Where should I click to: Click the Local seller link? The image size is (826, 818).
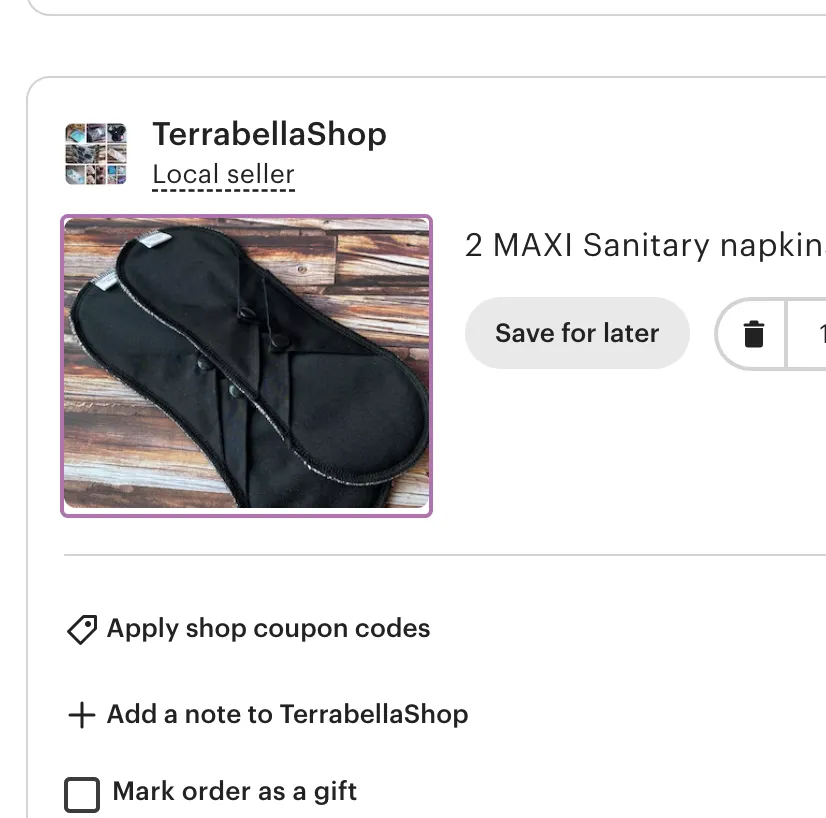pos(222,174)
